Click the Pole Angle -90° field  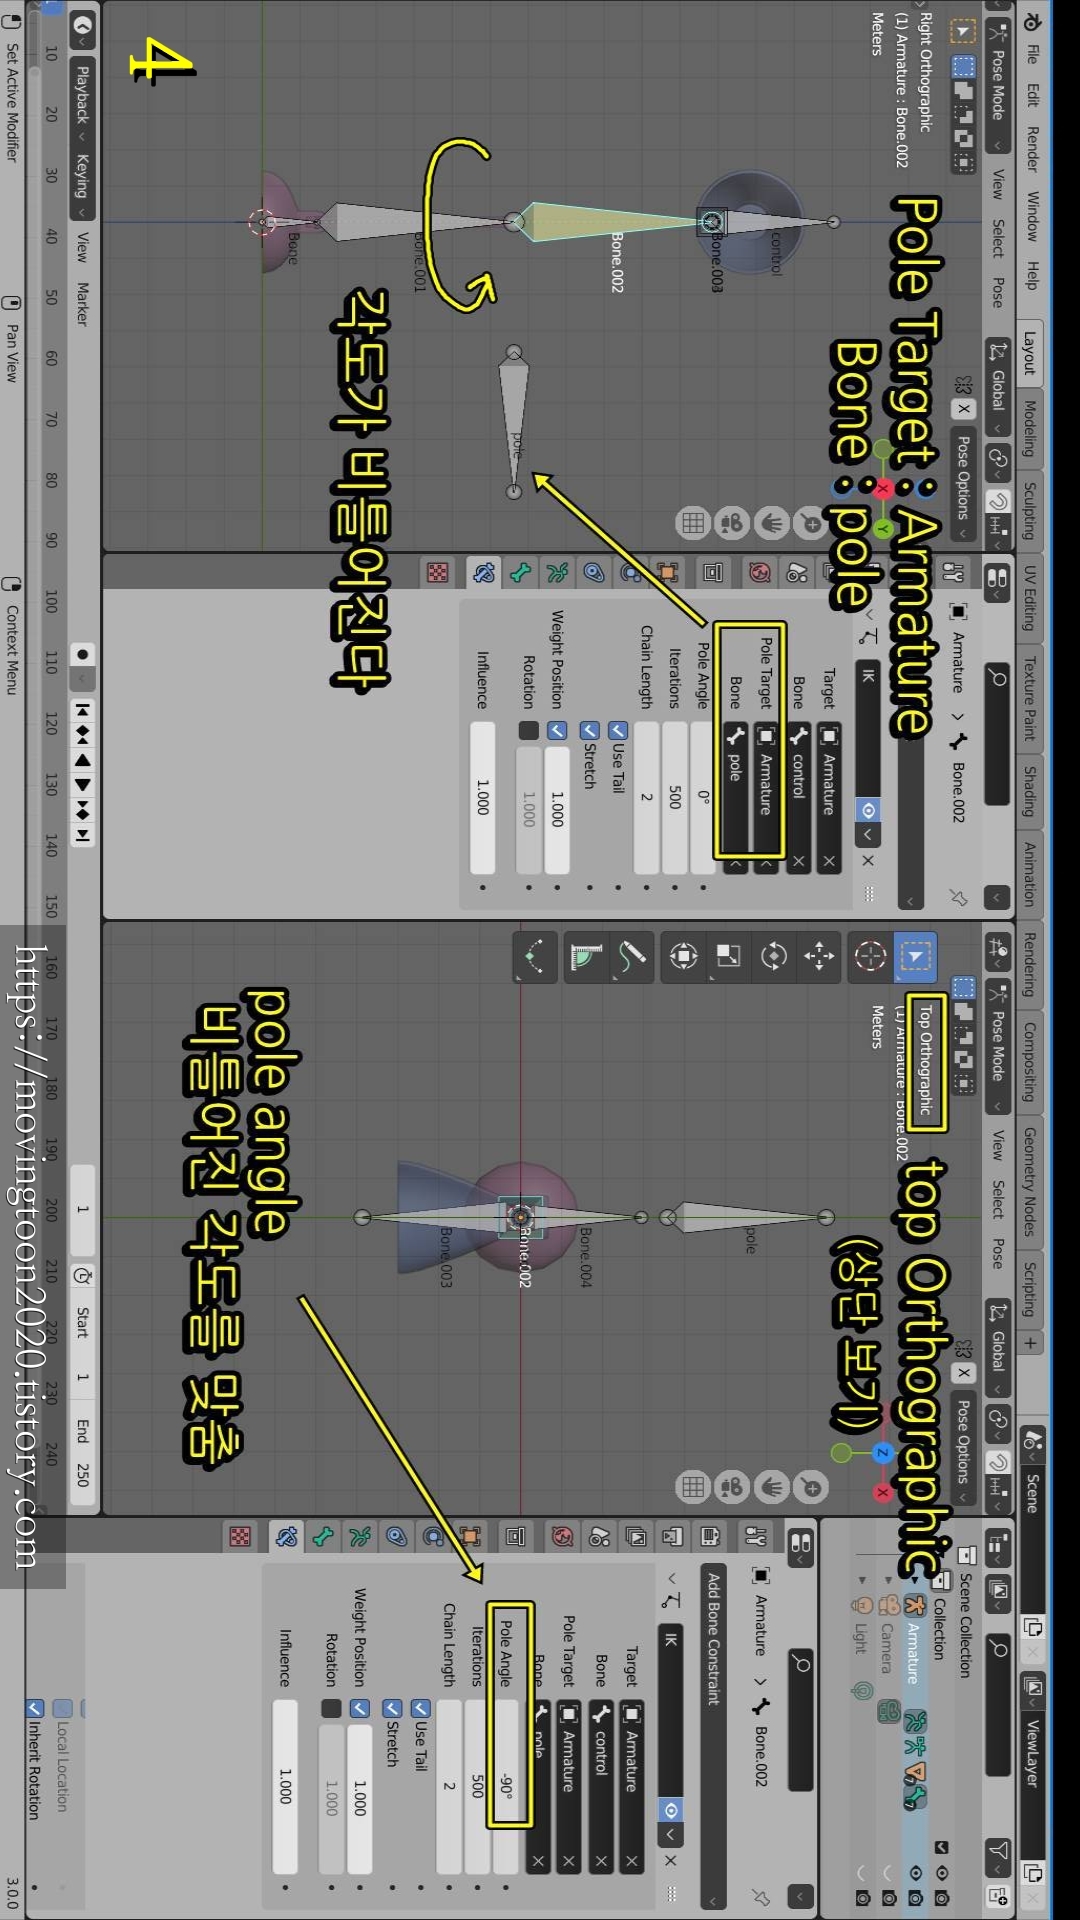(x=506, y=1785)
